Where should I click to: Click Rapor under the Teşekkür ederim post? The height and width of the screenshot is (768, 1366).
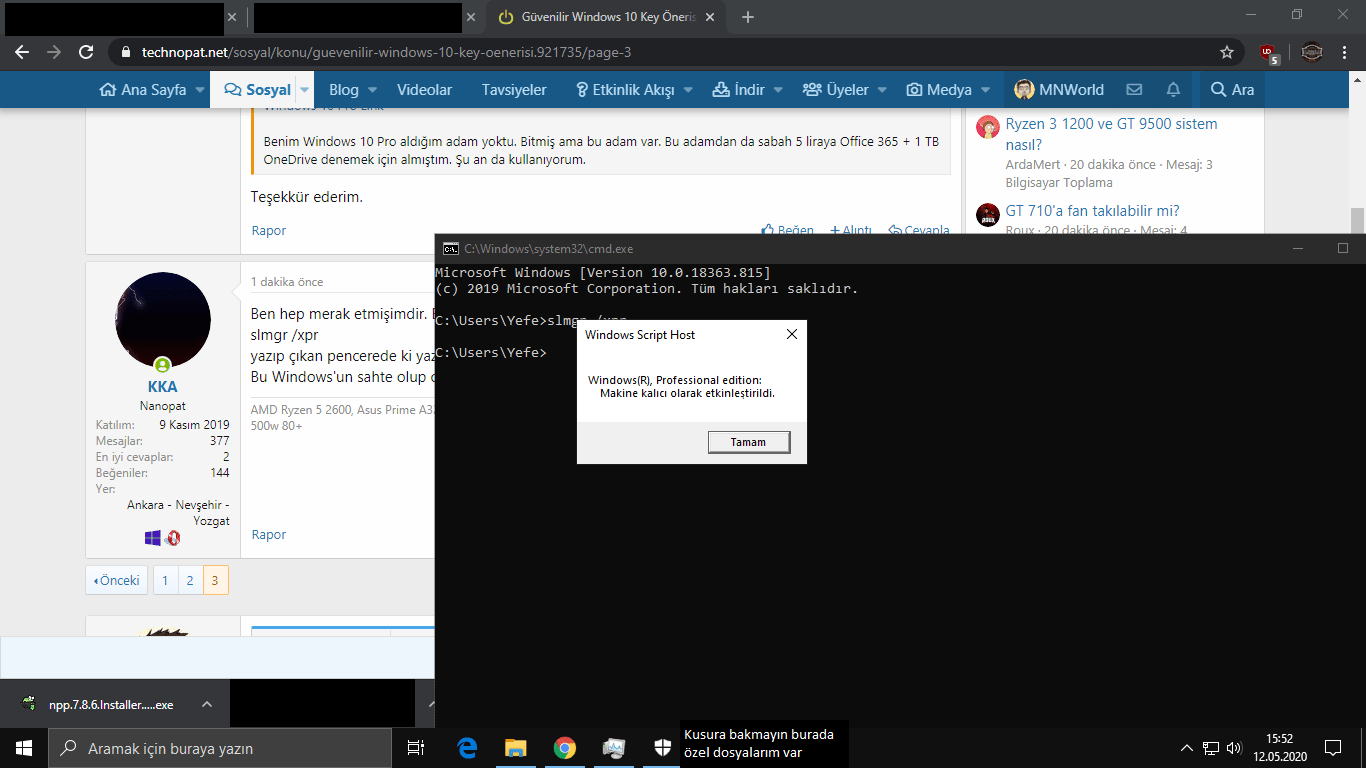point(269,230)
